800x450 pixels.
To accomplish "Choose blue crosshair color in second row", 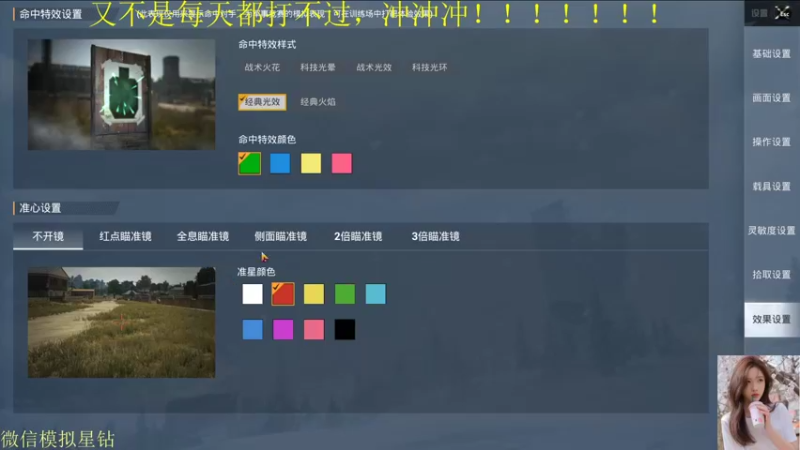I will [x=253, y=330].
